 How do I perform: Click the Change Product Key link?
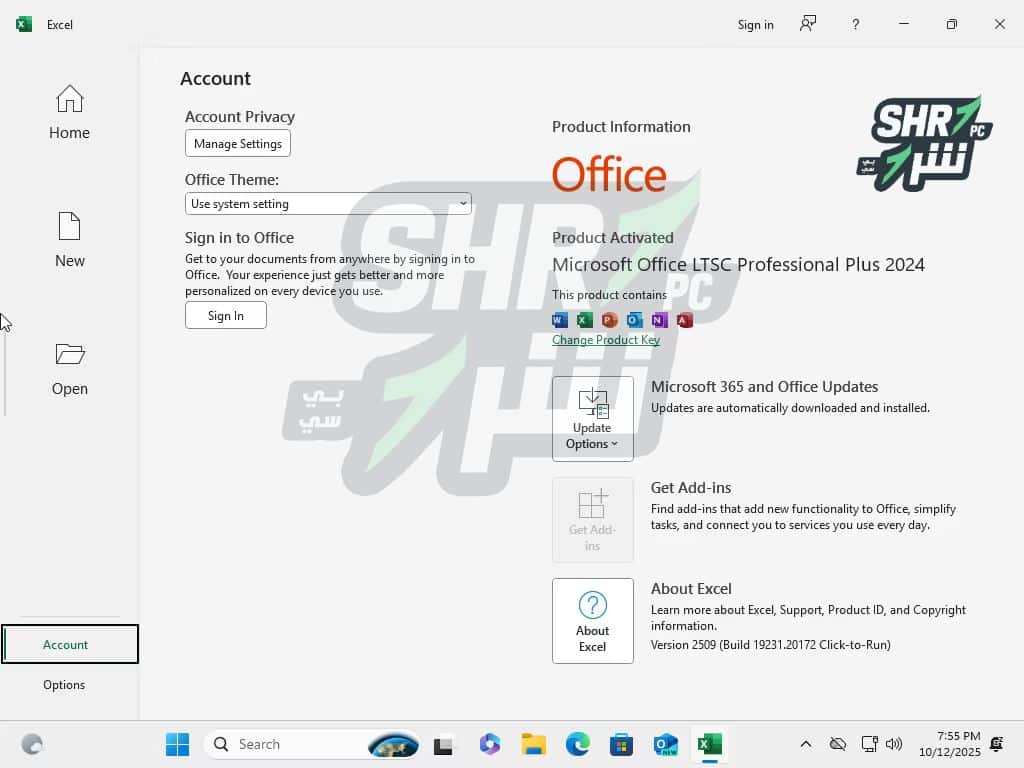tap(606, 340)
